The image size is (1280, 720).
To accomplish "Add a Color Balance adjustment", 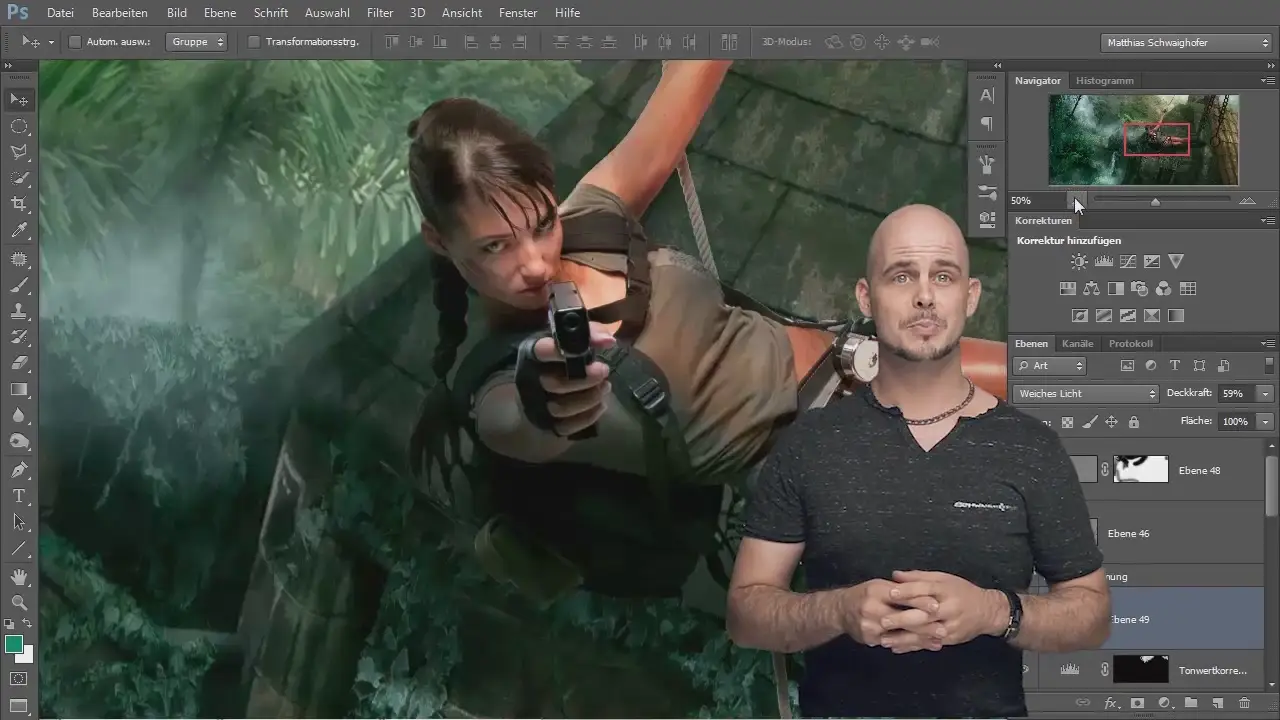I will [x=1091, y=289].
